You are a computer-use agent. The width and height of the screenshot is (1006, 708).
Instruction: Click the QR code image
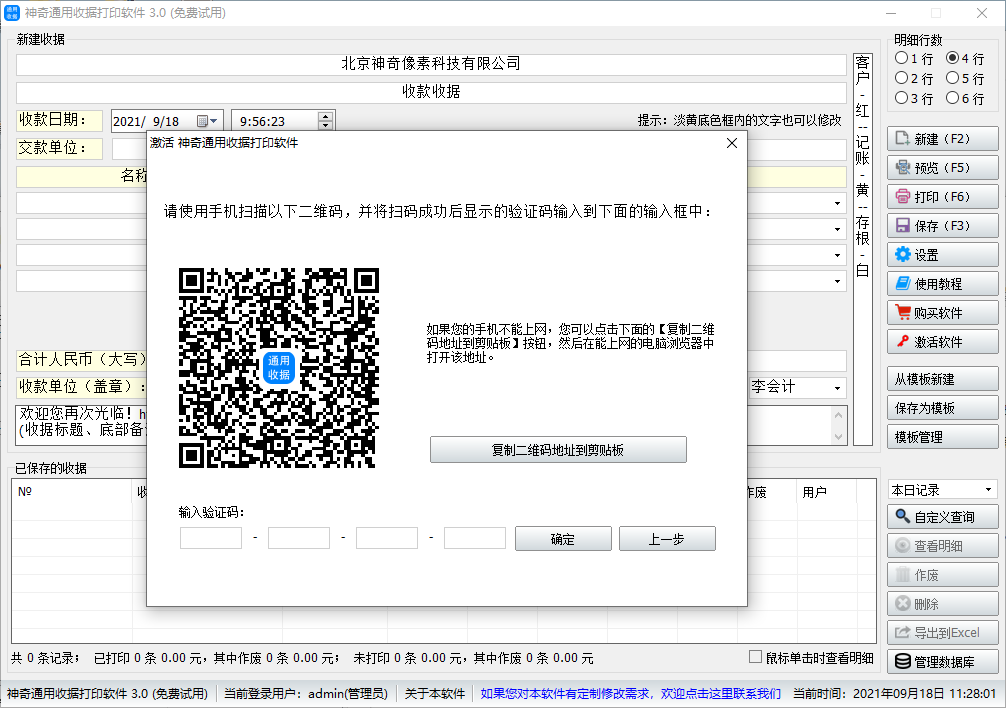click(278, 367)
